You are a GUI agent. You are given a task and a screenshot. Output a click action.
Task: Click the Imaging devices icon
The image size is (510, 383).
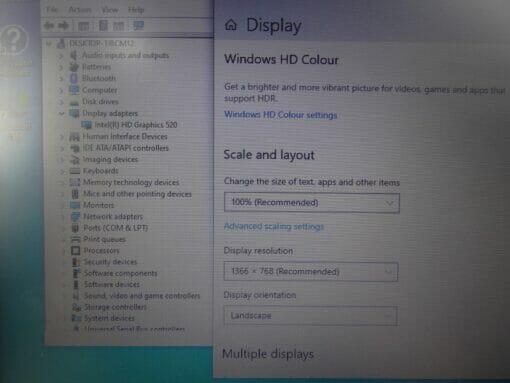(75, 159)
